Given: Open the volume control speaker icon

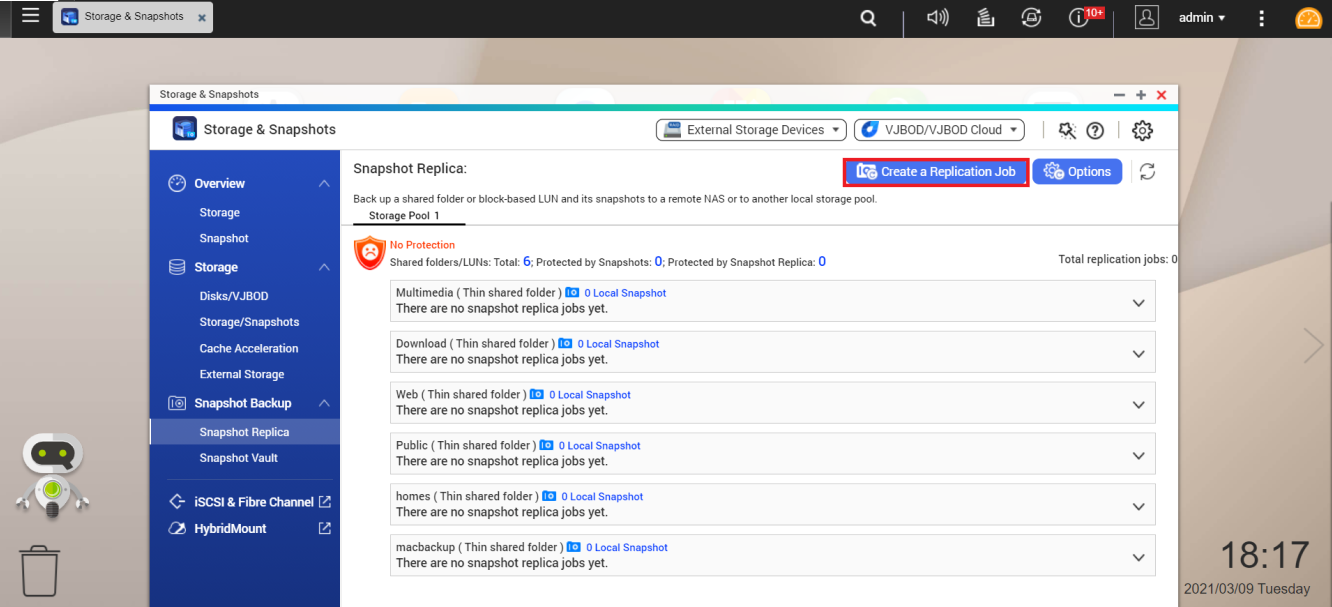Looking at the screenshot, I should (937, 18).
